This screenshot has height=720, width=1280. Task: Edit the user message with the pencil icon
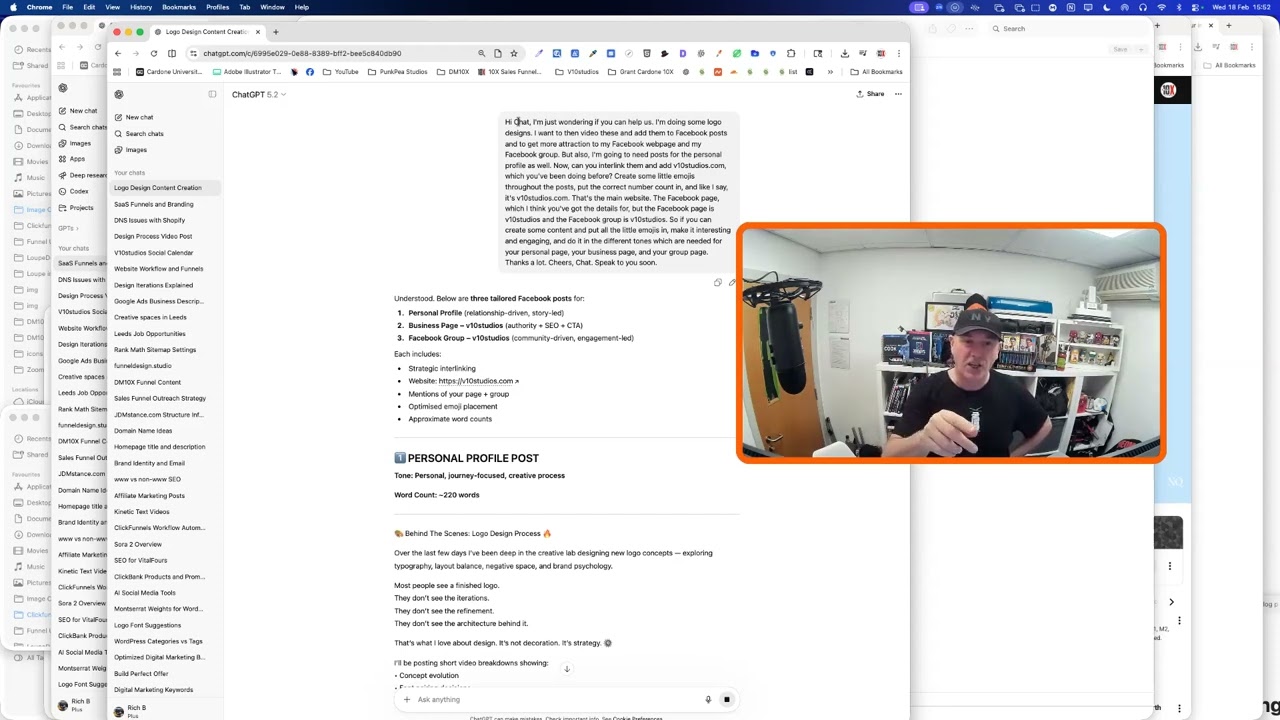tap(732, 283)
